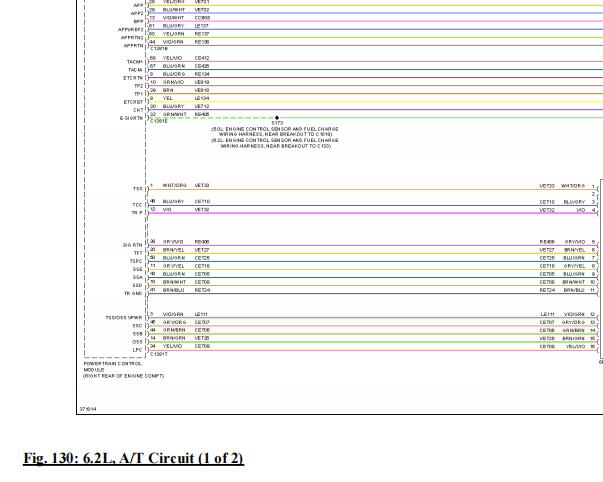The width and height of the screenshot is (603, 482).
Task: Select the TSS/OSS VPWR pin label
Action: pos(124,318)
